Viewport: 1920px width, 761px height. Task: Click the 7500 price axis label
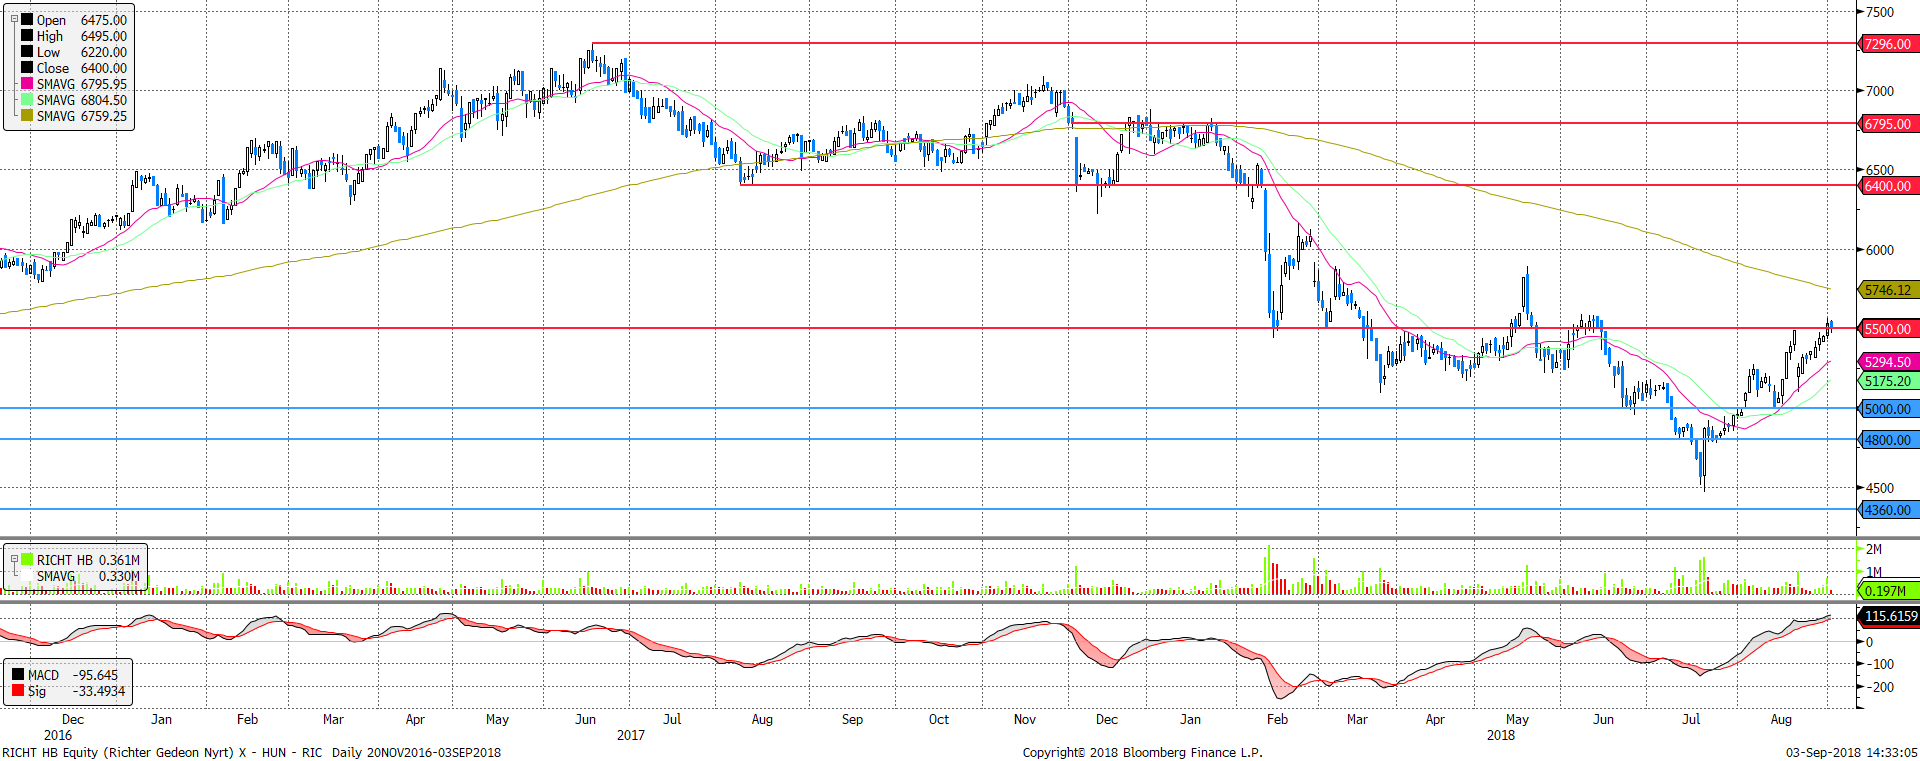1880,12
